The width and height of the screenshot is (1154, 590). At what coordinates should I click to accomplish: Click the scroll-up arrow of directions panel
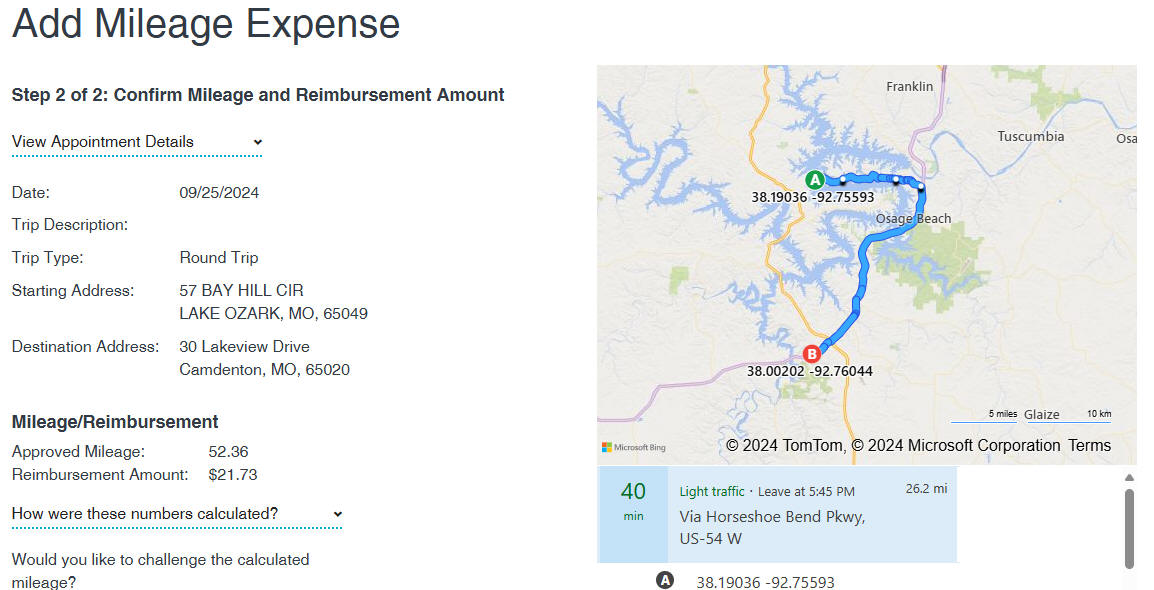pyautogui.click(x=1130, y=477)
